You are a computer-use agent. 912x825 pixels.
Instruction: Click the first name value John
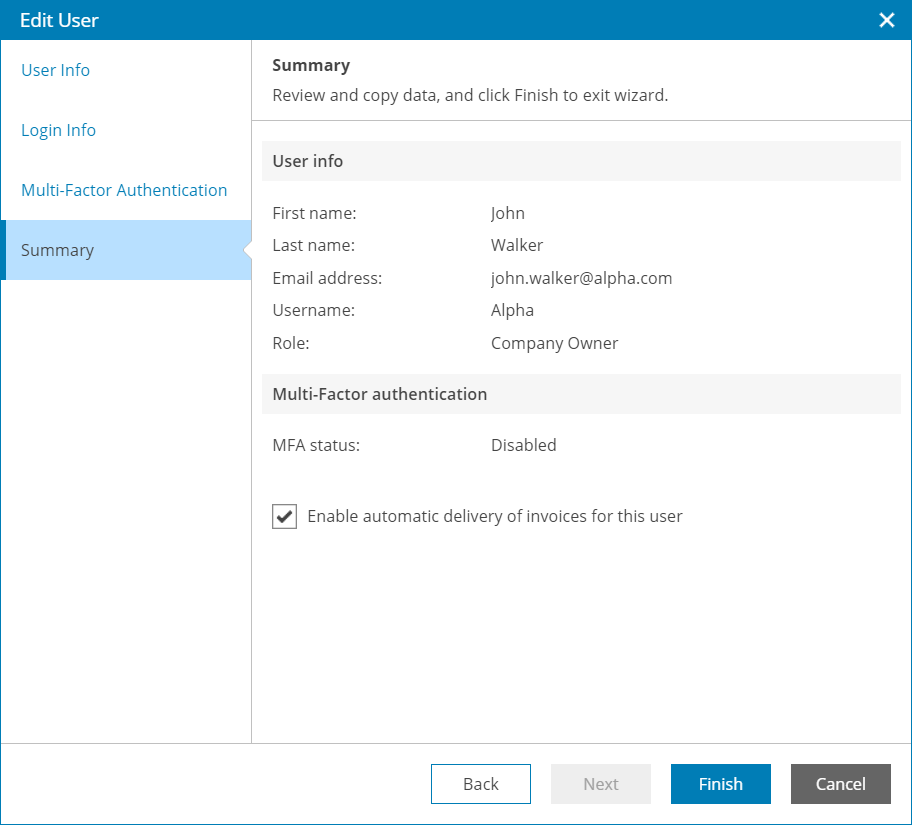[x=508, y=213]
